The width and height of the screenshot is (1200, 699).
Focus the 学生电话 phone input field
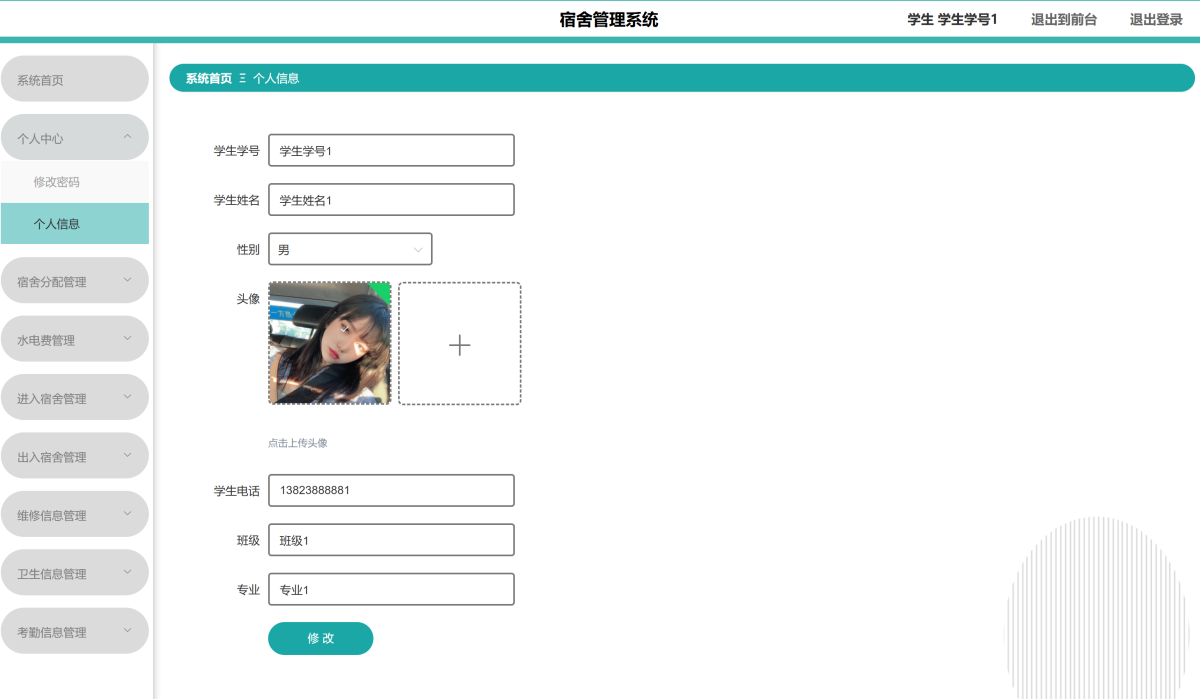point(391,491)
